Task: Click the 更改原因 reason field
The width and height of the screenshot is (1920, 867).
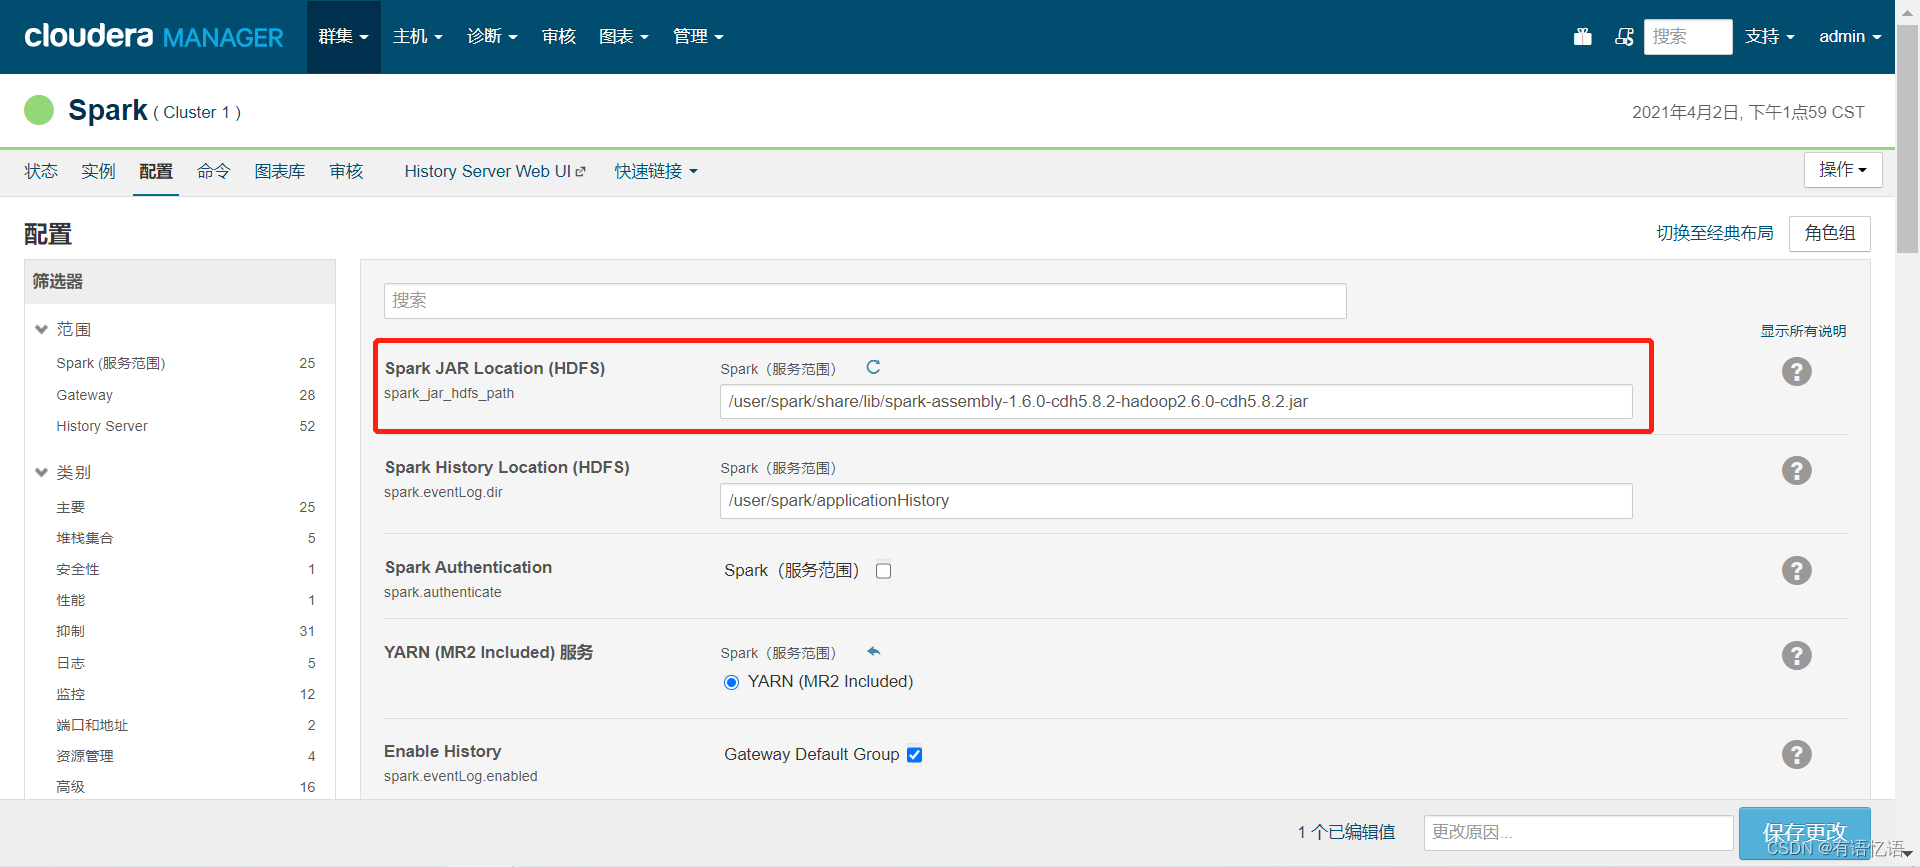Action: 1578,832
